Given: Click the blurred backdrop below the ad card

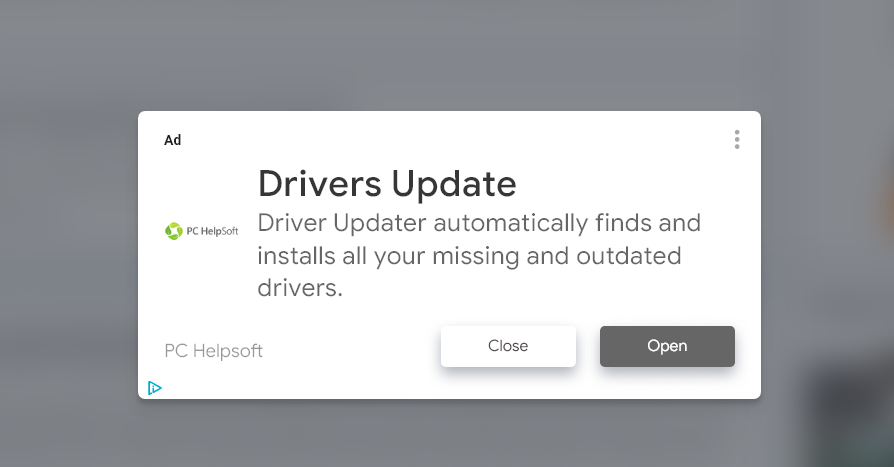Looking at the screenshot, I should pos(449,433).
